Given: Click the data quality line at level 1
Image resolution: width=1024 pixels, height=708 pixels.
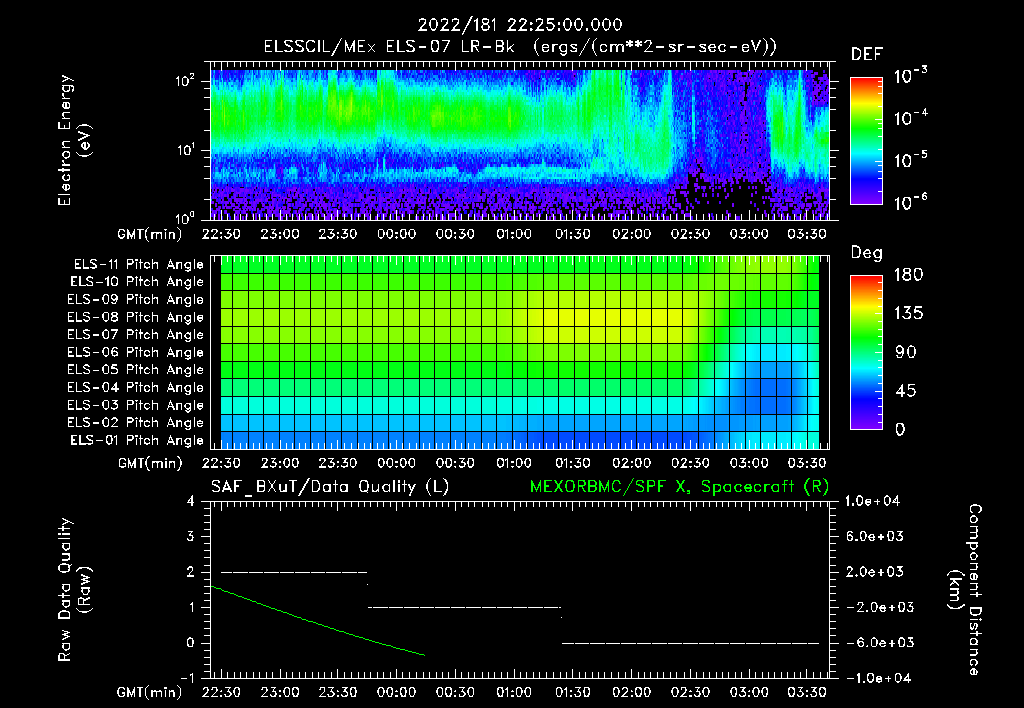Looking at the screenshot, I should coord(464,607).
